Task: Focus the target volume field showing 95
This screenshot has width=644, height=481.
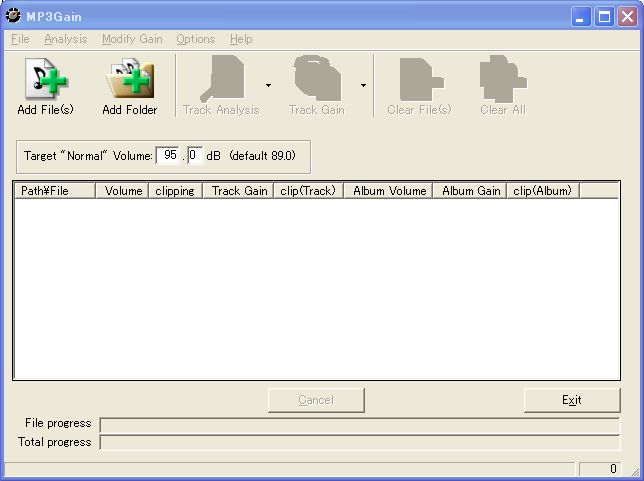Action: 168,156
